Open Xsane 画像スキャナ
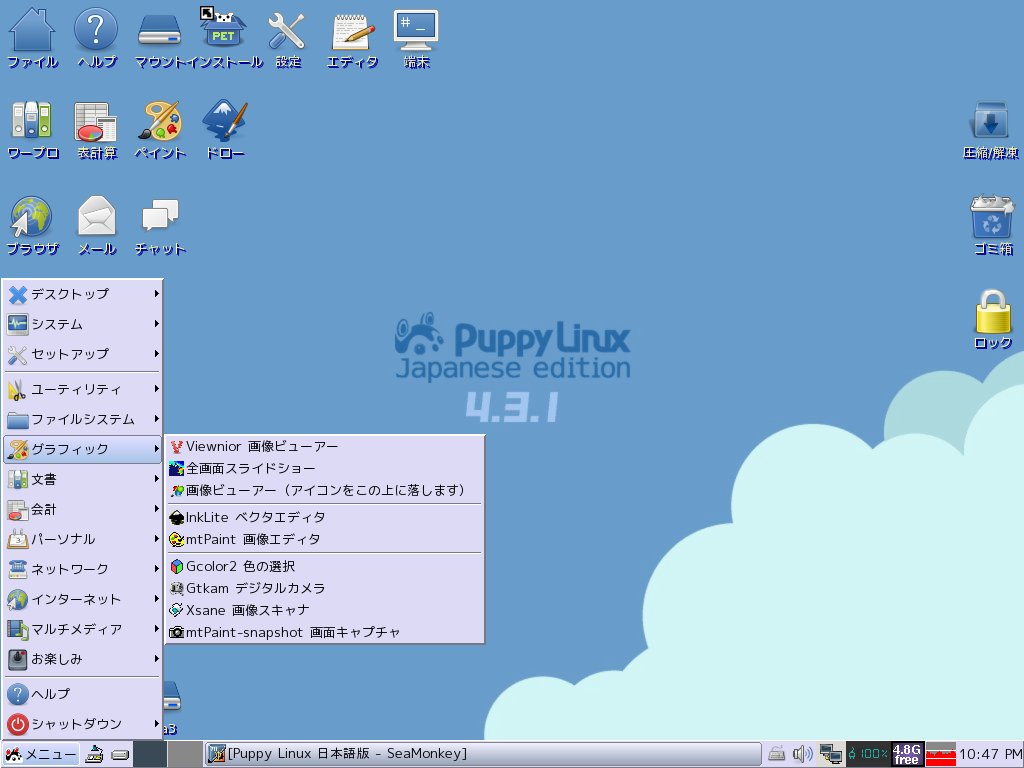Image resolution: width=1024 pixels, height=768 pixels. (325, 610)
